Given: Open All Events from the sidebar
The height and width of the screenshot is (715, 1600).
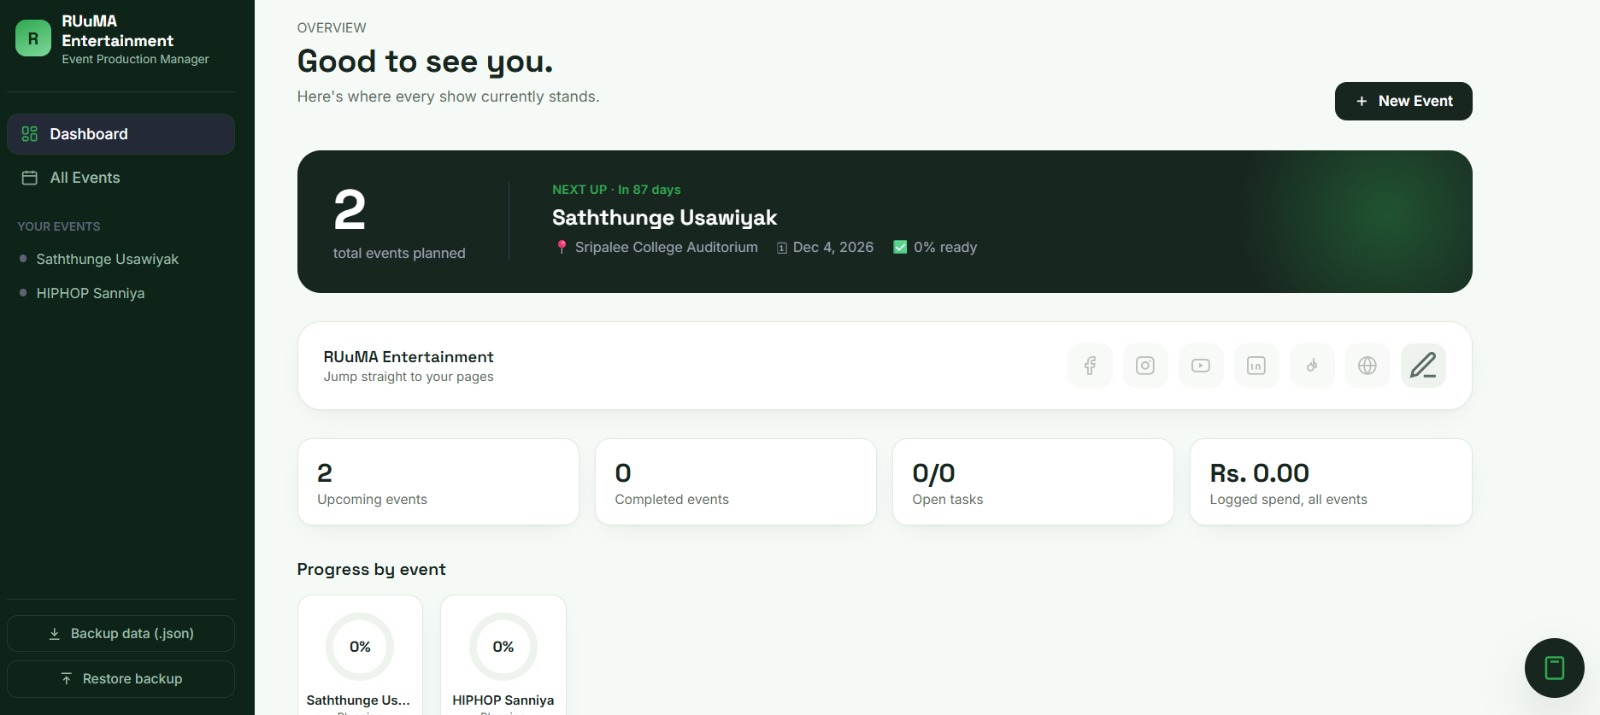Looking at the screenshot, I should [x=121, y=178].
